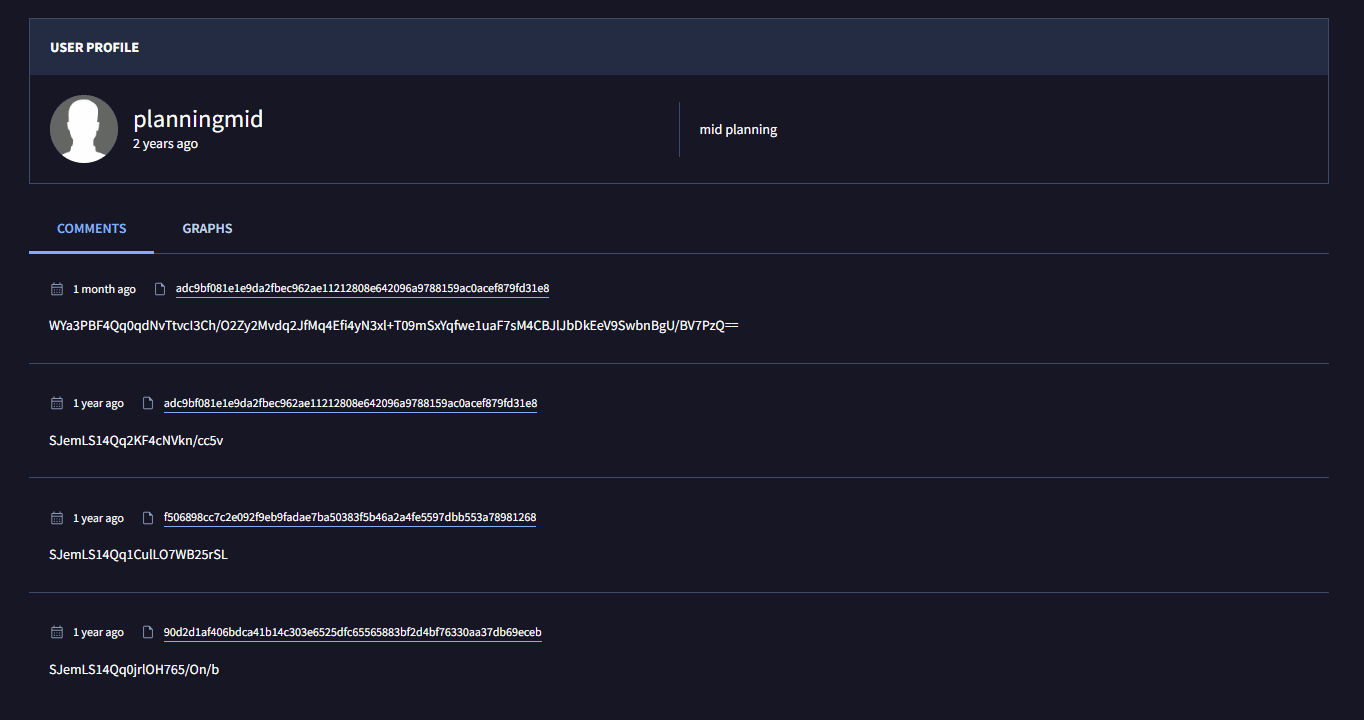Click comment text SJemLS14Qq1CulLO7WB25rSL

(x=138, y=555)
